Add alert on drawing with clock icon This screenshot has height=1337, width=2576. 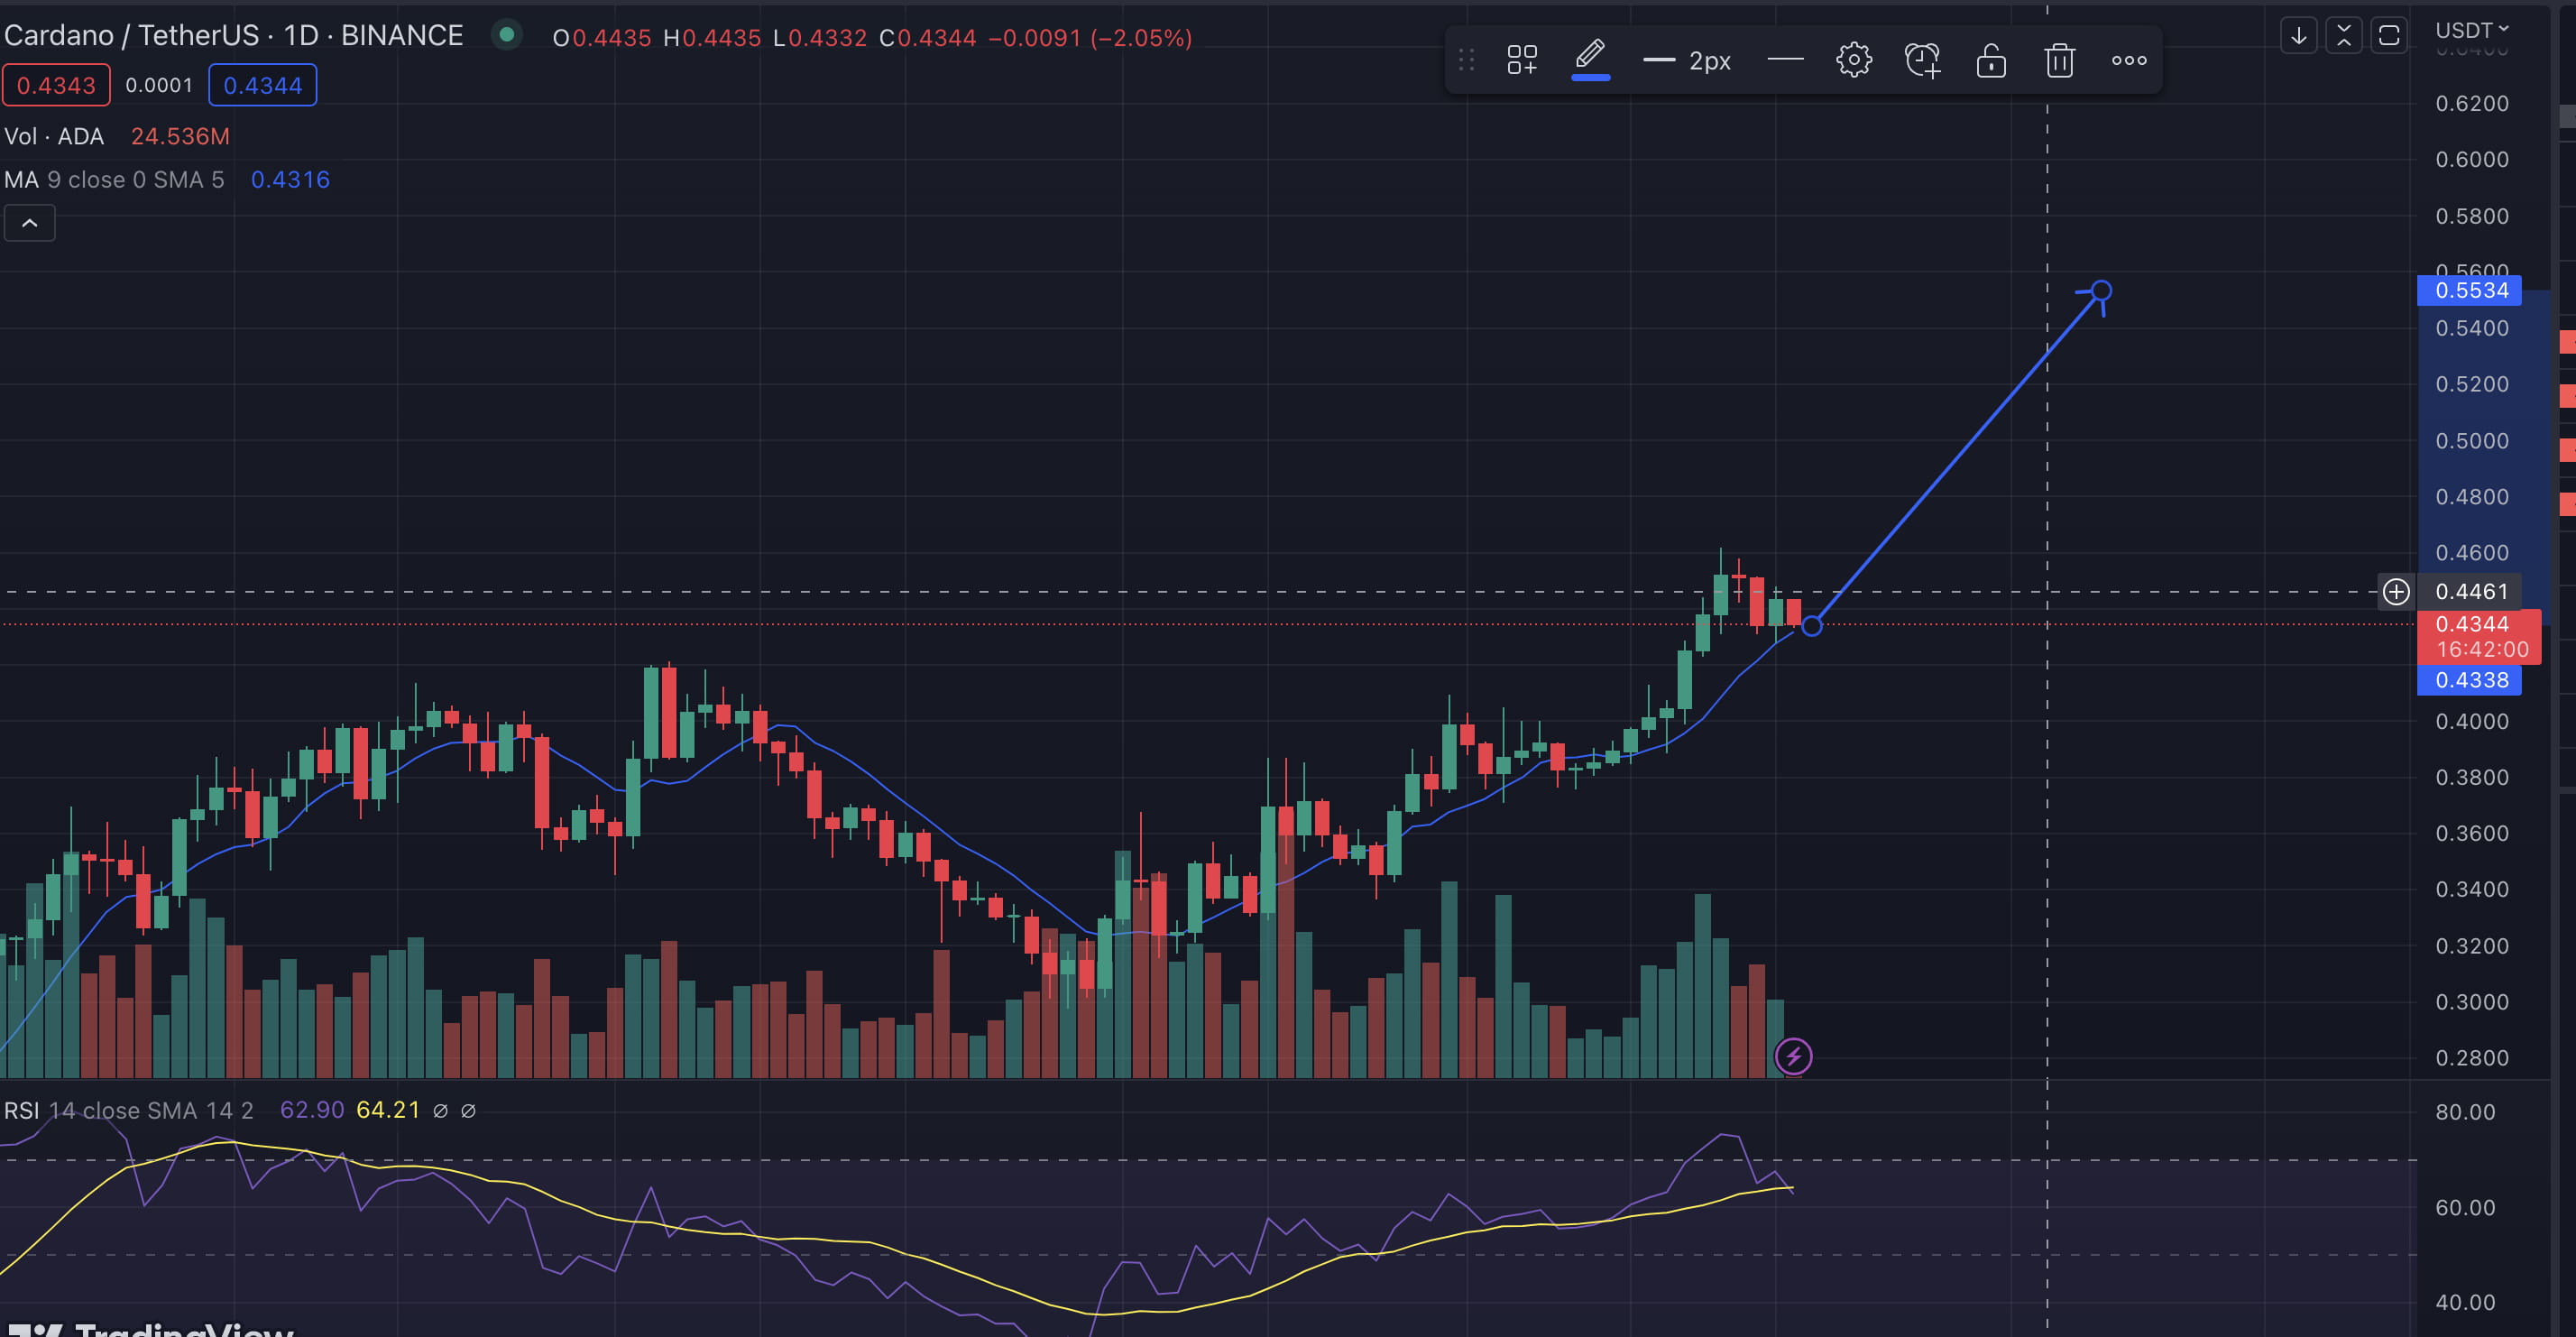pos(1922,60)
